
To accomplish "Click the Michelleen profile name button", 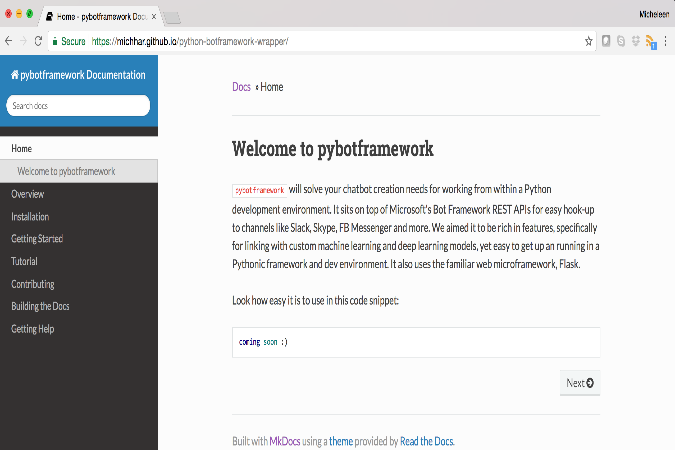I will pyautogui.click(x=654, y=15).
